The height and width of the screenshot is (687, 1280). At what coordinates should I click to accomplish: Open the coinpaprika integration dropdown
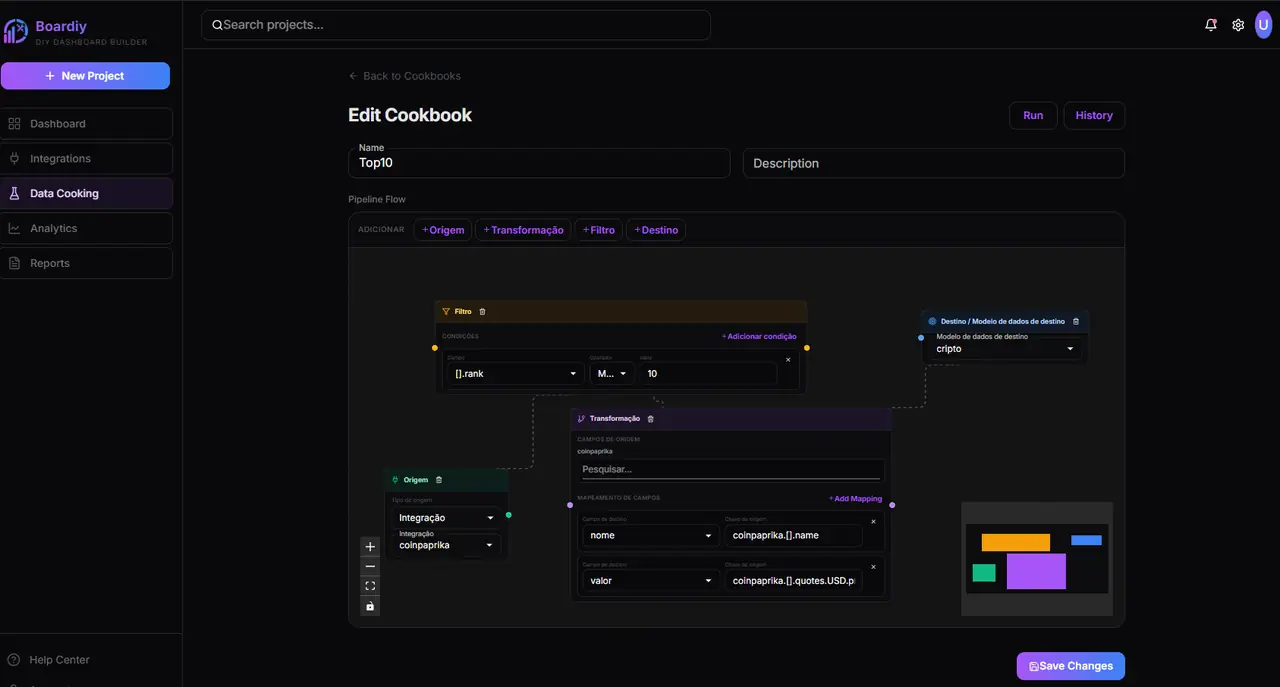446,545
